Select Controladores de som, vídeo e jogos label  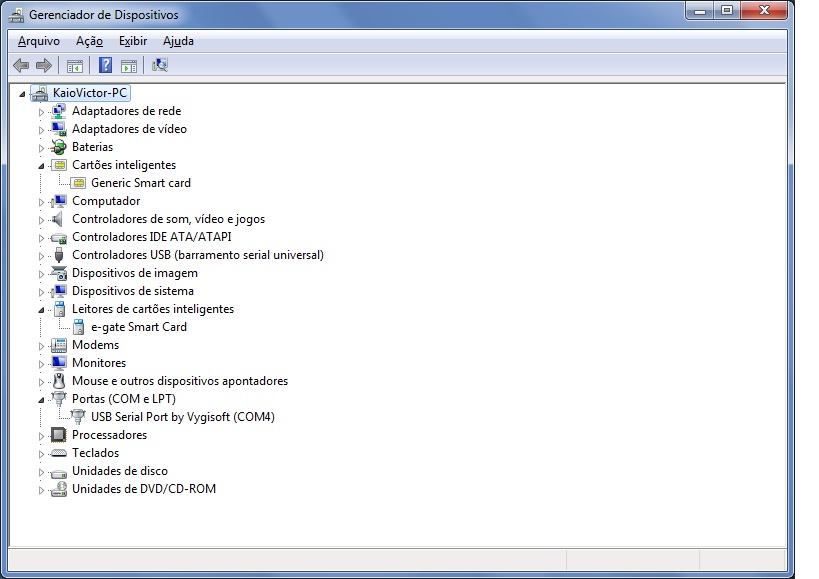168,219
